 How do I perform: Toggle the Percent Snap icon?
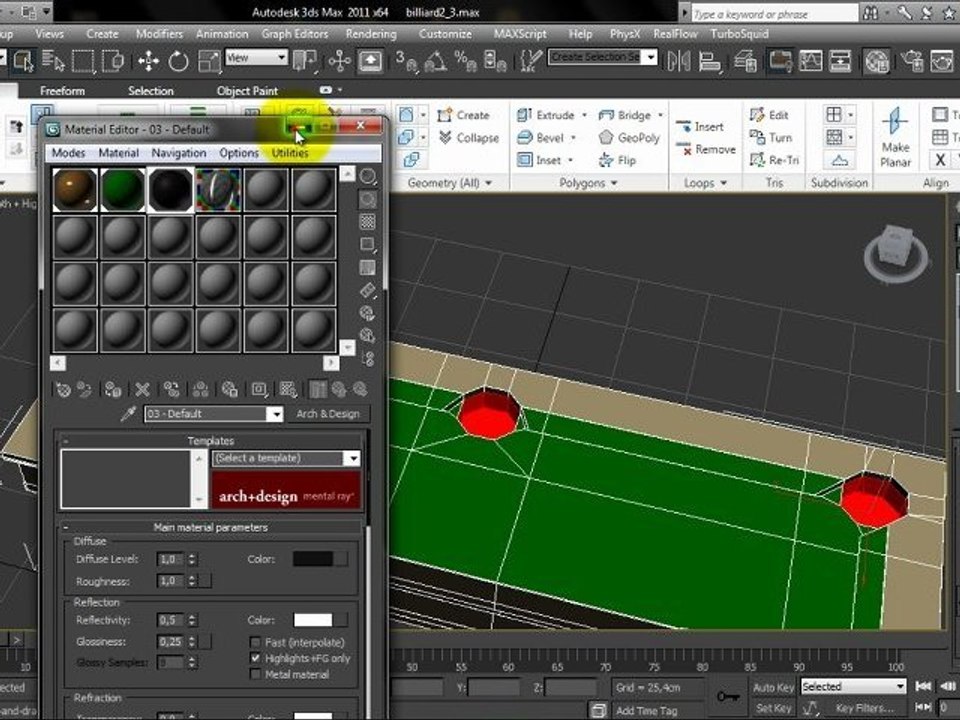(x=465, y=61)
